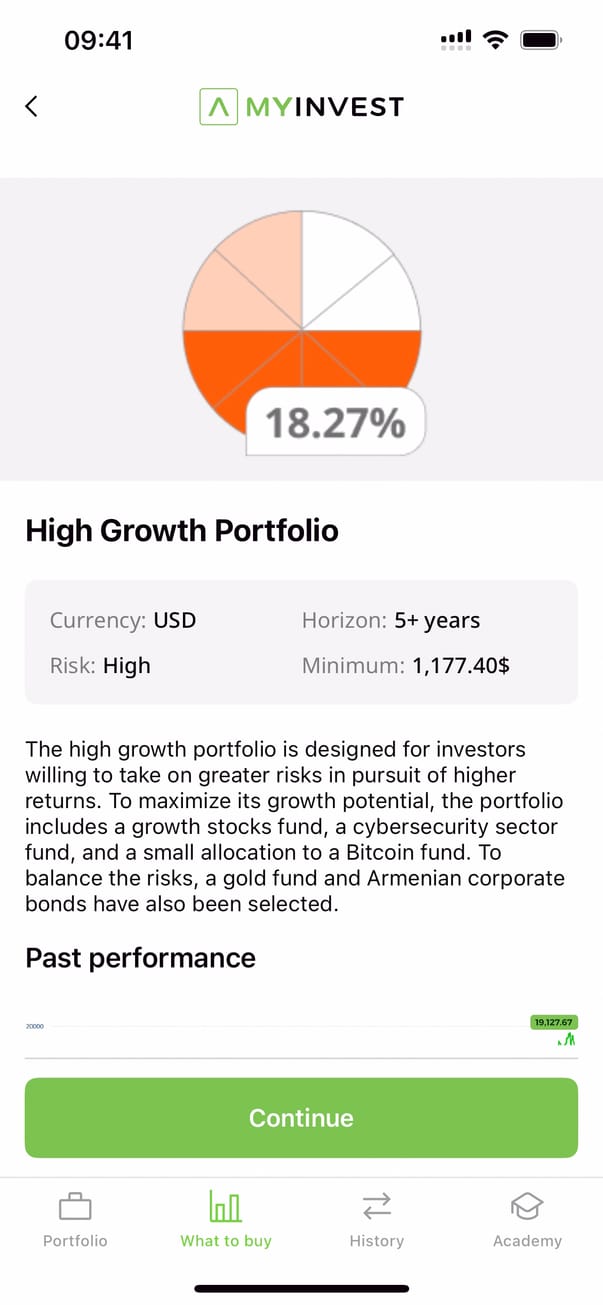Tap the History arrows icon
The image size is (603, 1305).
coord(377,1206)
